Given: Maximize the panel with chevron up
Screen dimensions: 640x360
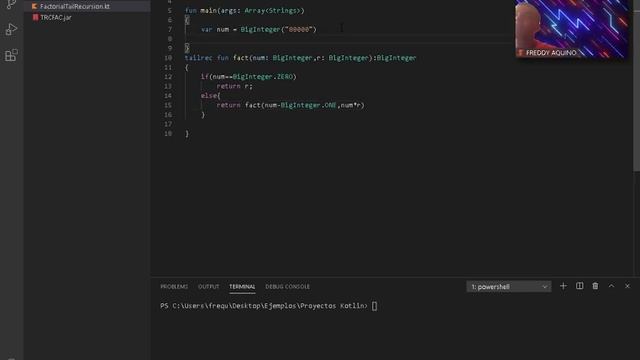Looking at the screenshot, I should (x=611, y=286).
